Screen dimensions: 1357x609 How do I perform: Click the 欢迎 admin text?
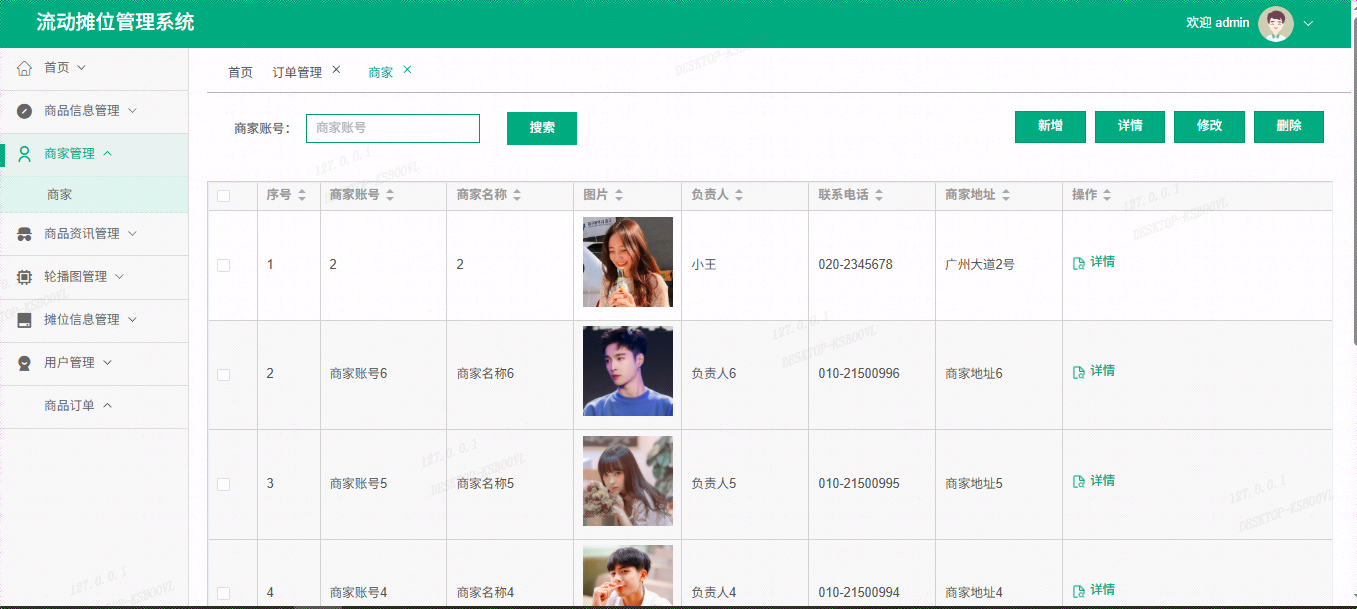point(1217,23)
